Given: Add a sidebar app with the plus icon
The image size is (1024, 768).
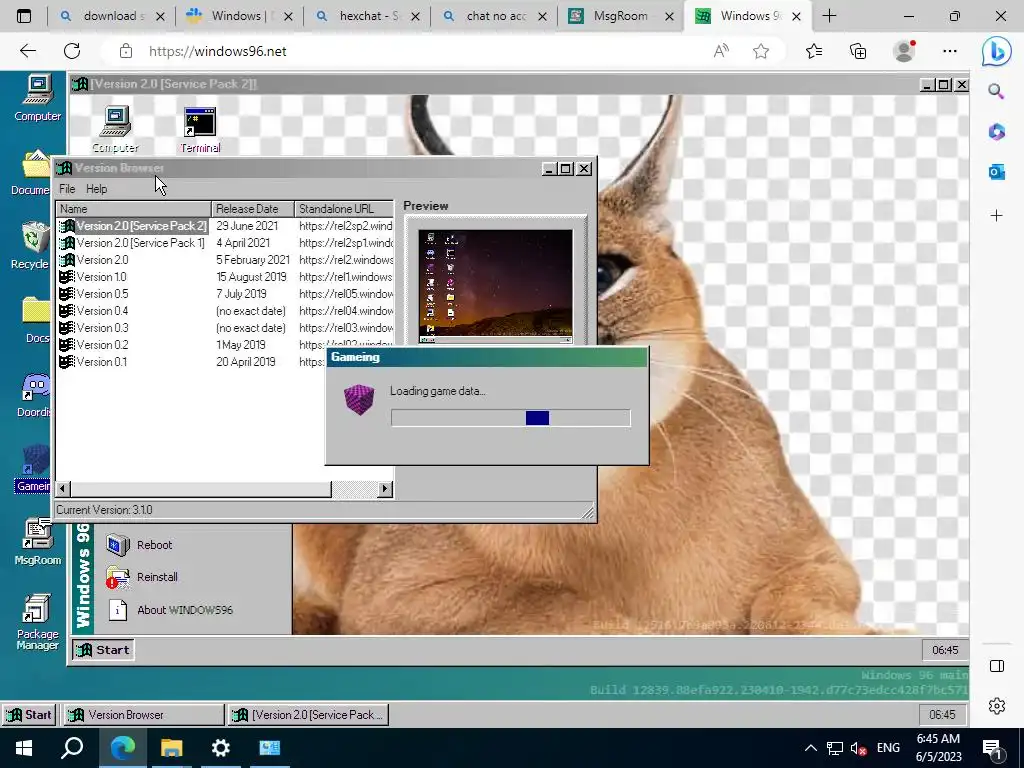Looking at the screenshot, I should point(996,216).
